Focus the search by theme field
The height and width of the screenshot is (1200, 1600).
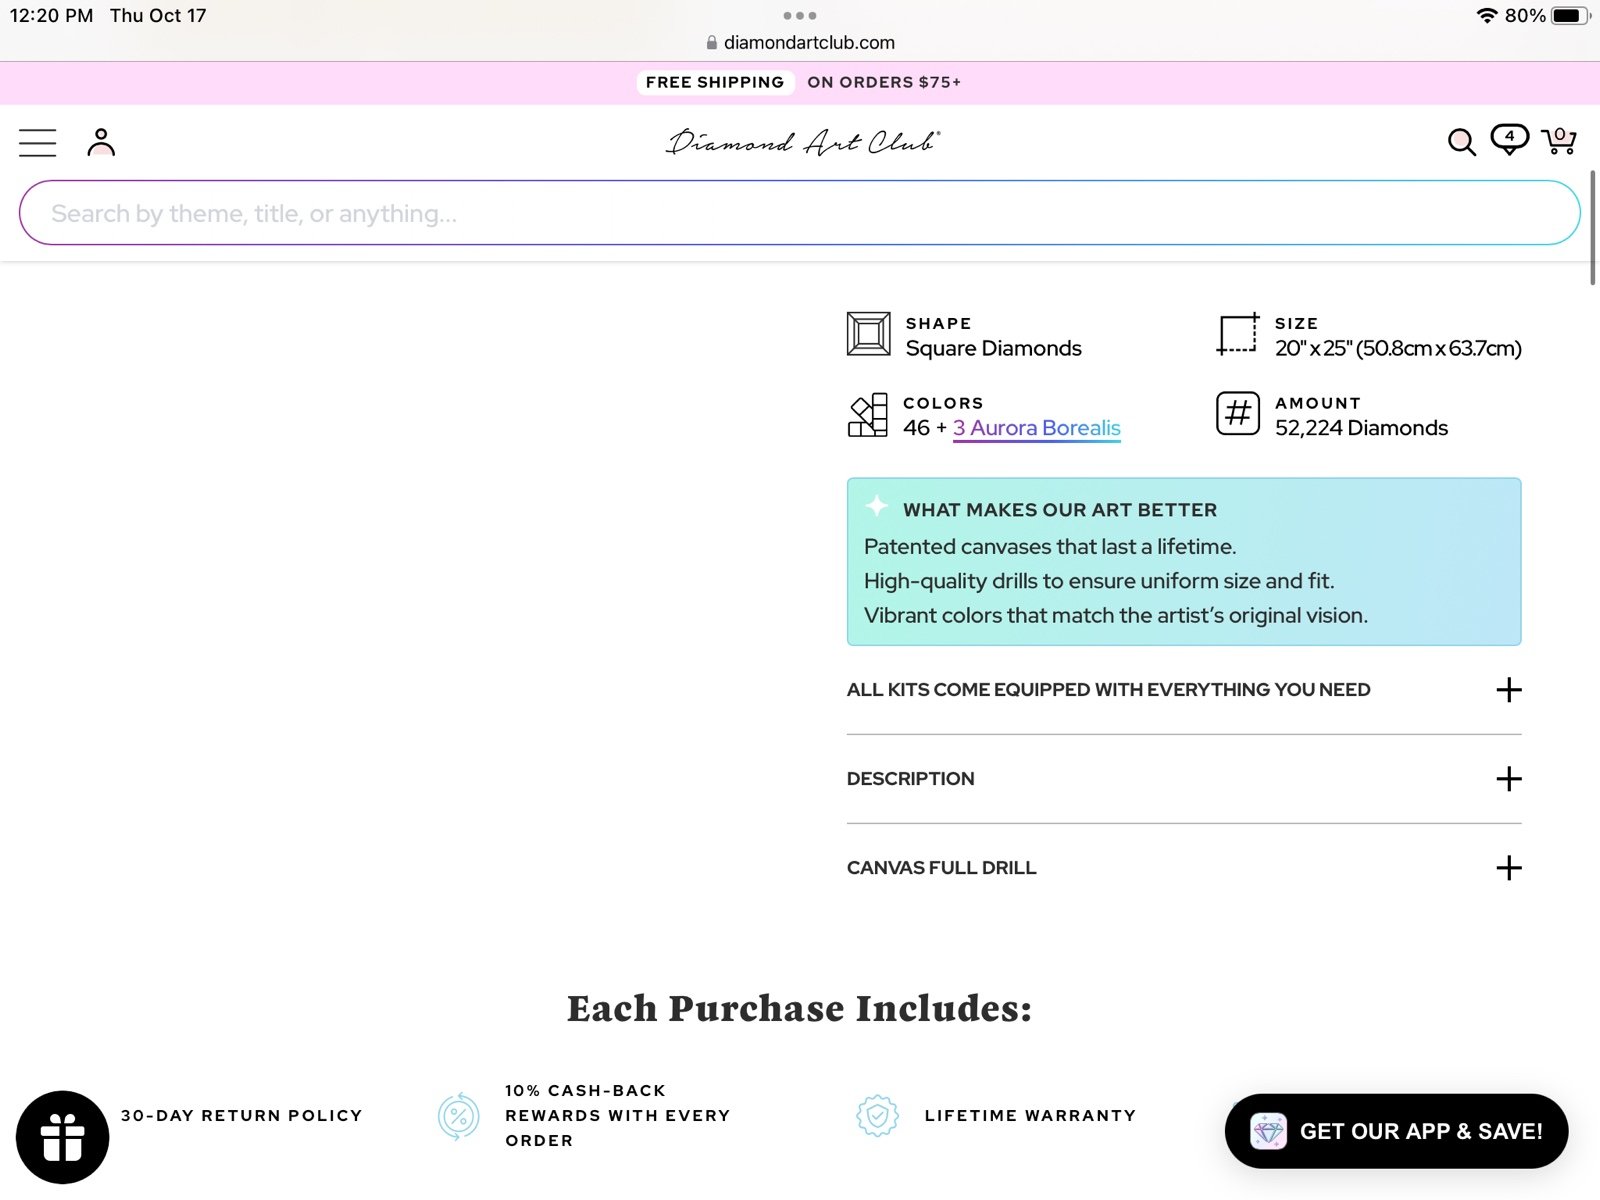[799, 213]
